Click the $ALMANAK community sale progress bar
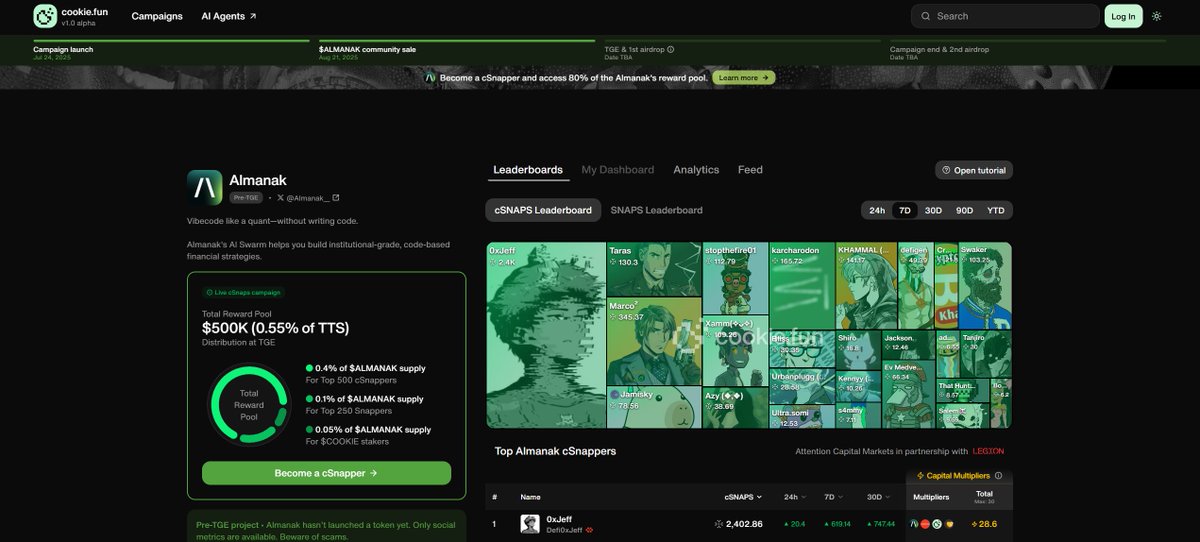The height and width of the screenshot is (542, 1200). (x=457, y=41)
